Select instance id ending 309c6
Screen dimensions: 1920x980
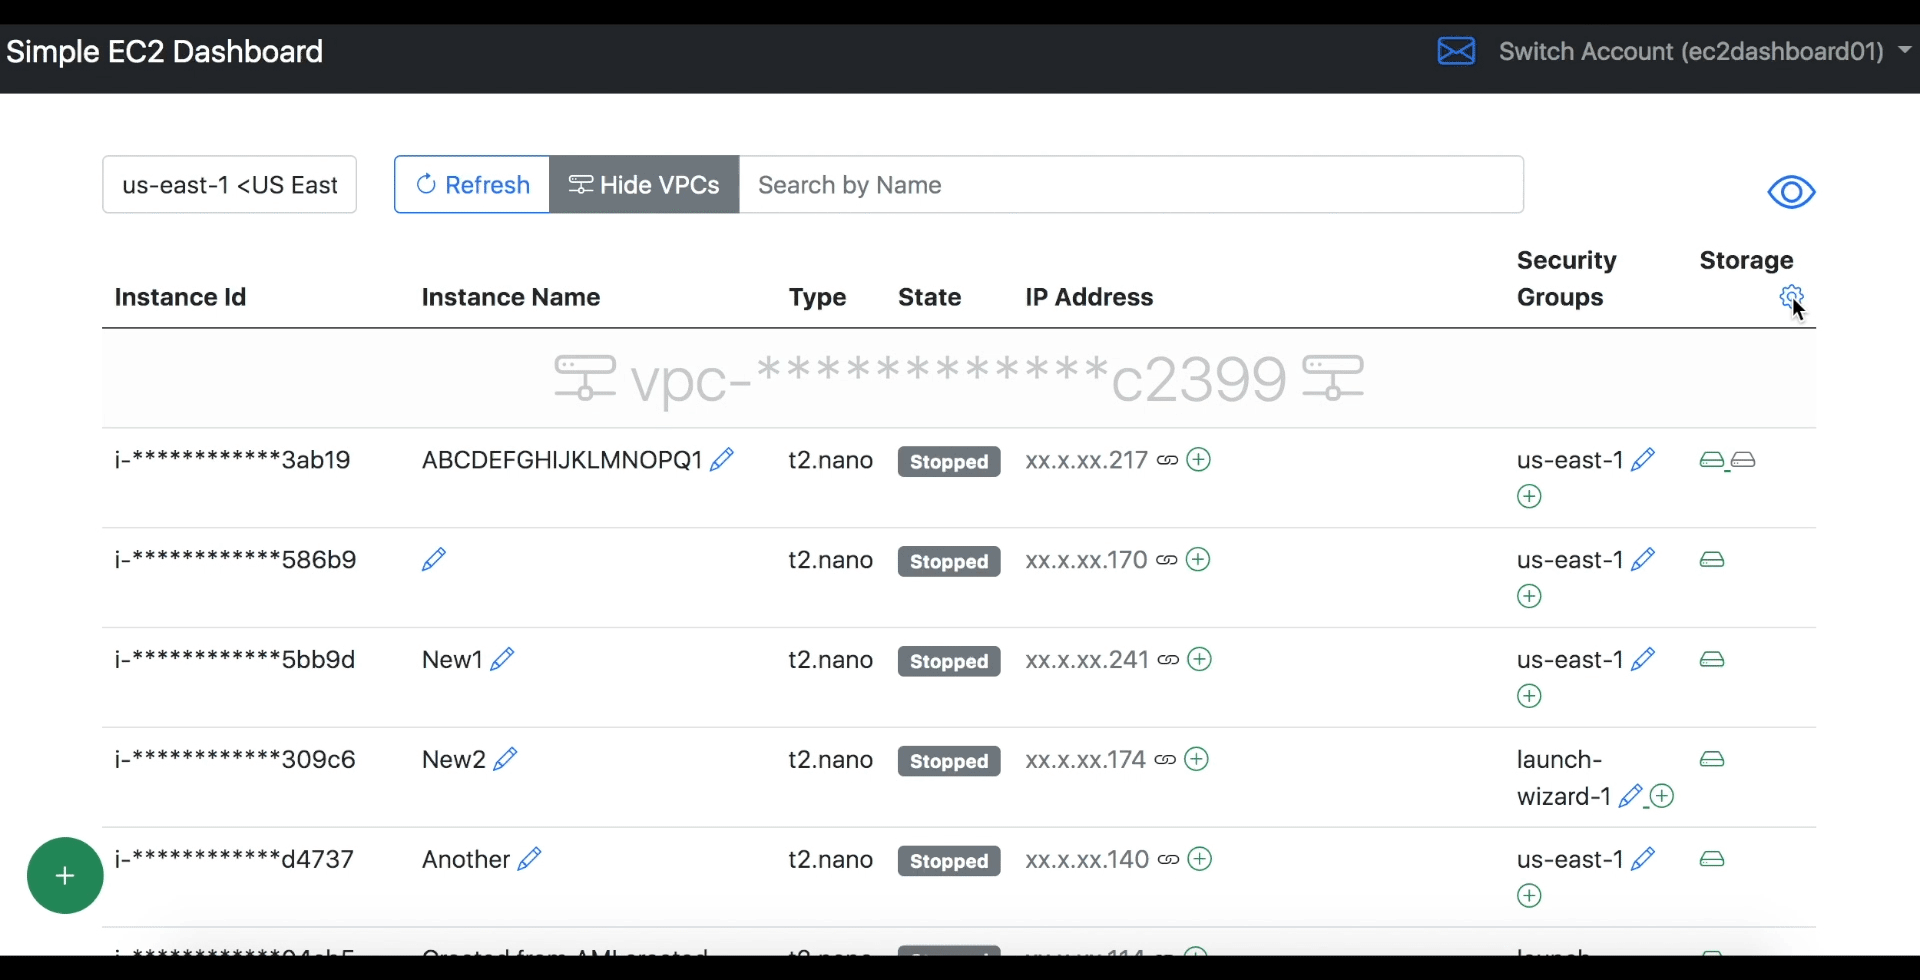click(x=235, y=760)
